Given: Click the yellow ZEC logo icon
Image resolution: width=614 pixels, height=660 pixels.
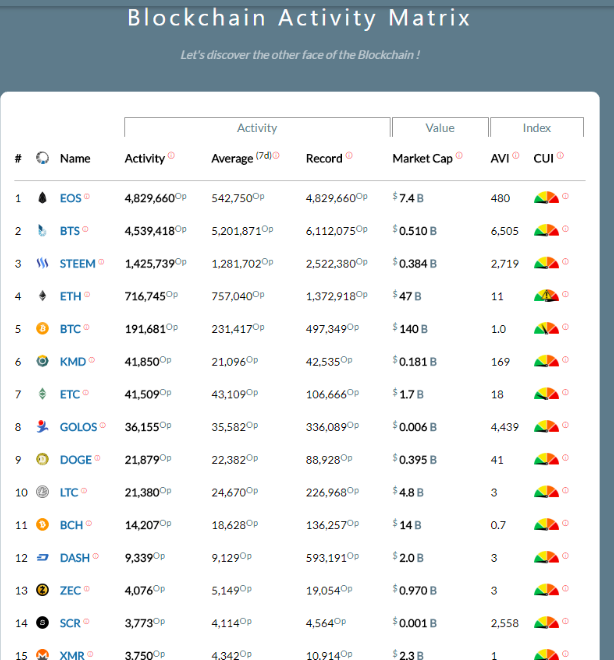Looking at the screenshot, I should (x=42, y=590).
